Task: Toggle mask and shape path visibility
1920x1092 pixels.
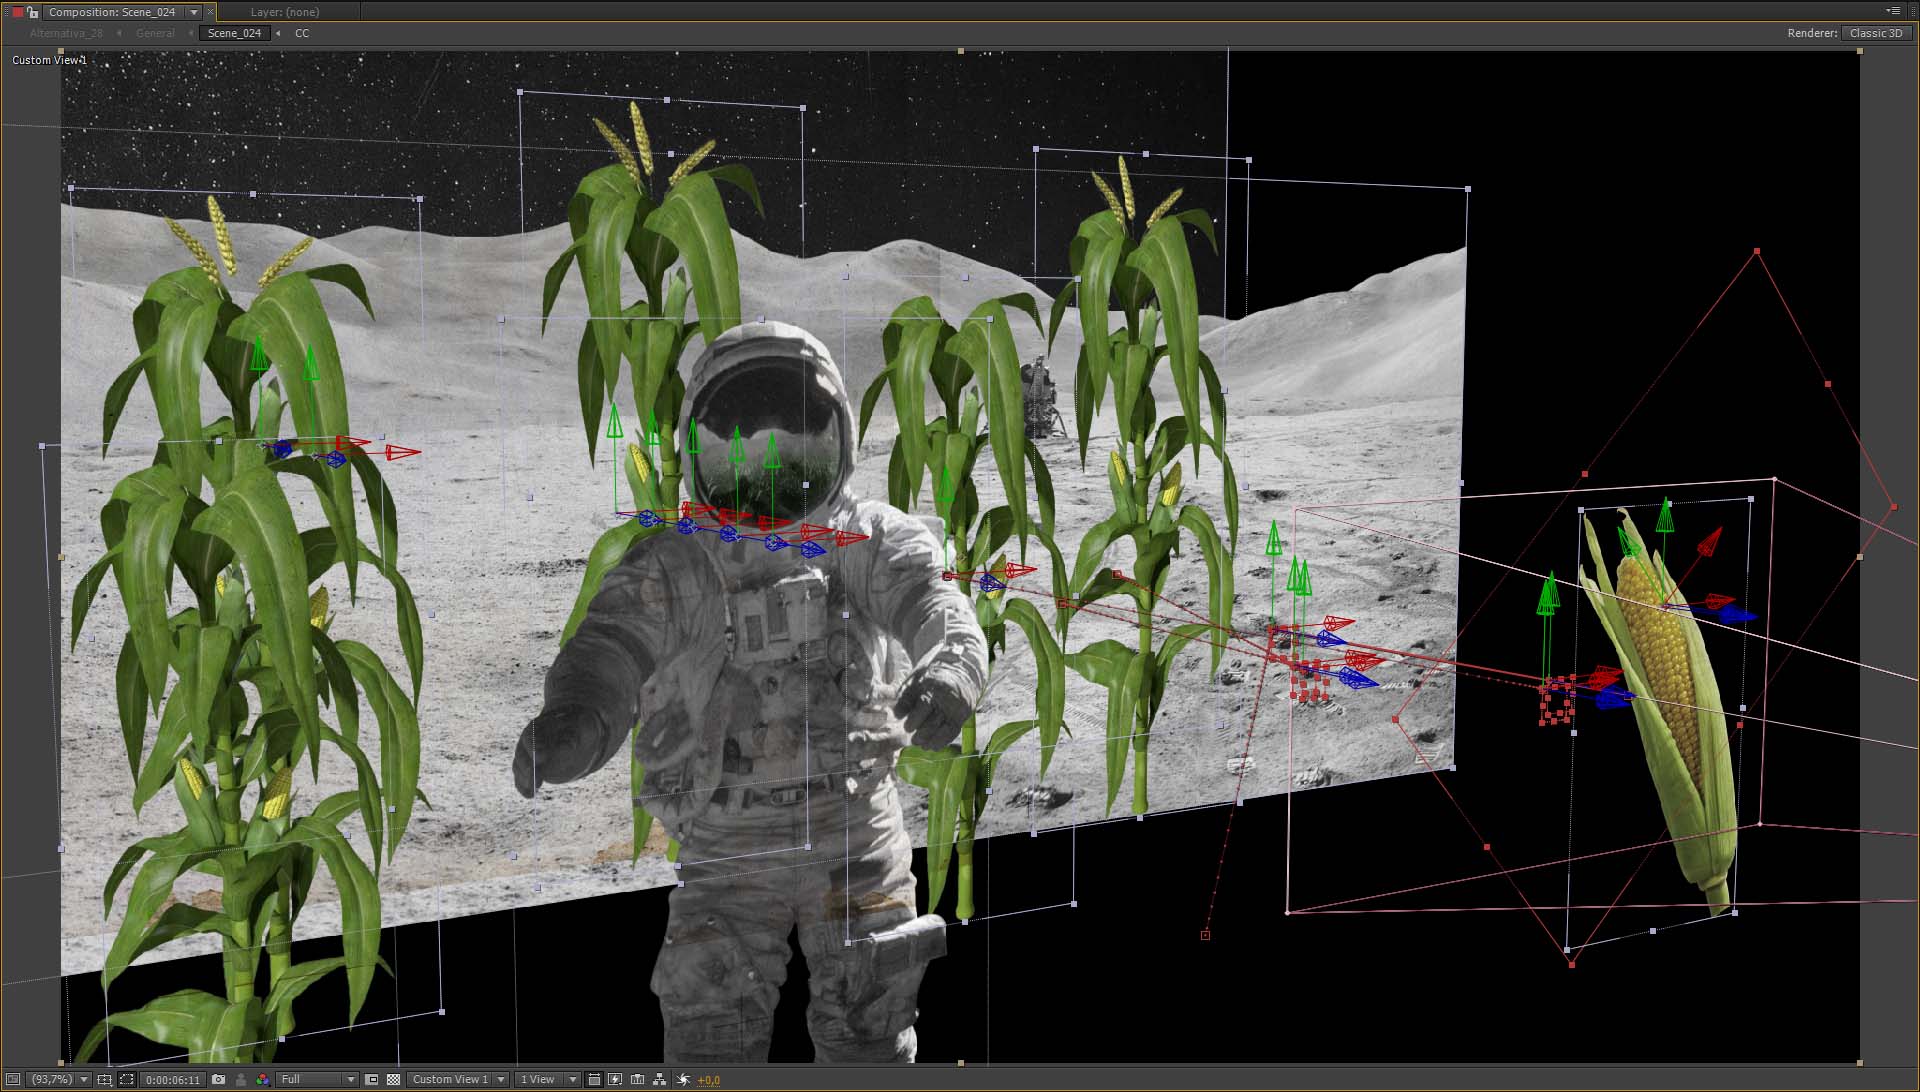Action: [127, 1079]
